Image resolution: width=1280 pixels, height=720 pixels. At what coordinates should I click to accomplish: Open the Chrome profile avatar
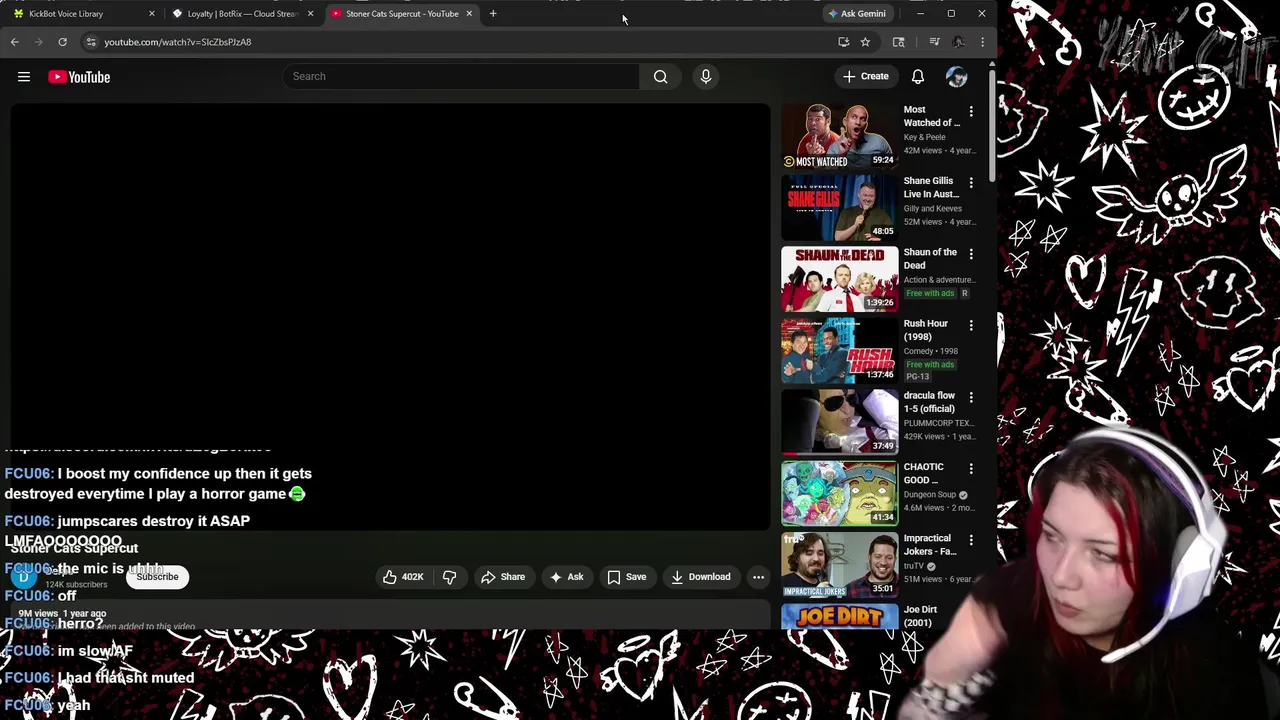[x=958, y=42]
